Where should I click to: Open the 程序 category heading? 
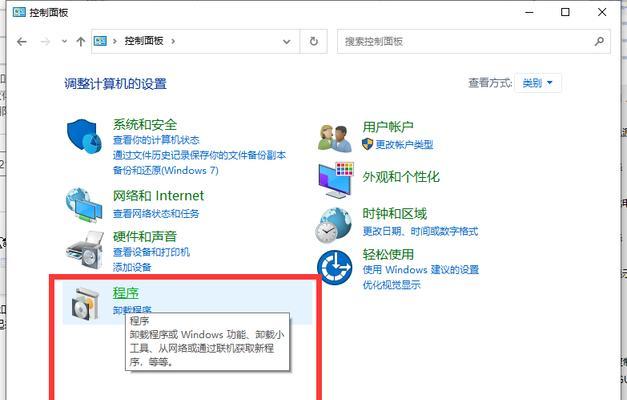pos(126,293)
